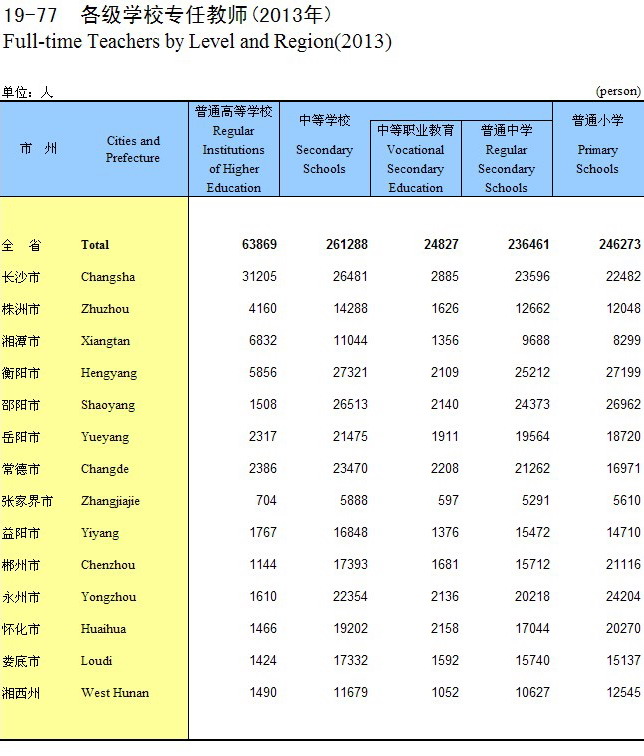Click the unit label 单位:人
644x756 pixels.
pos(27,92)
